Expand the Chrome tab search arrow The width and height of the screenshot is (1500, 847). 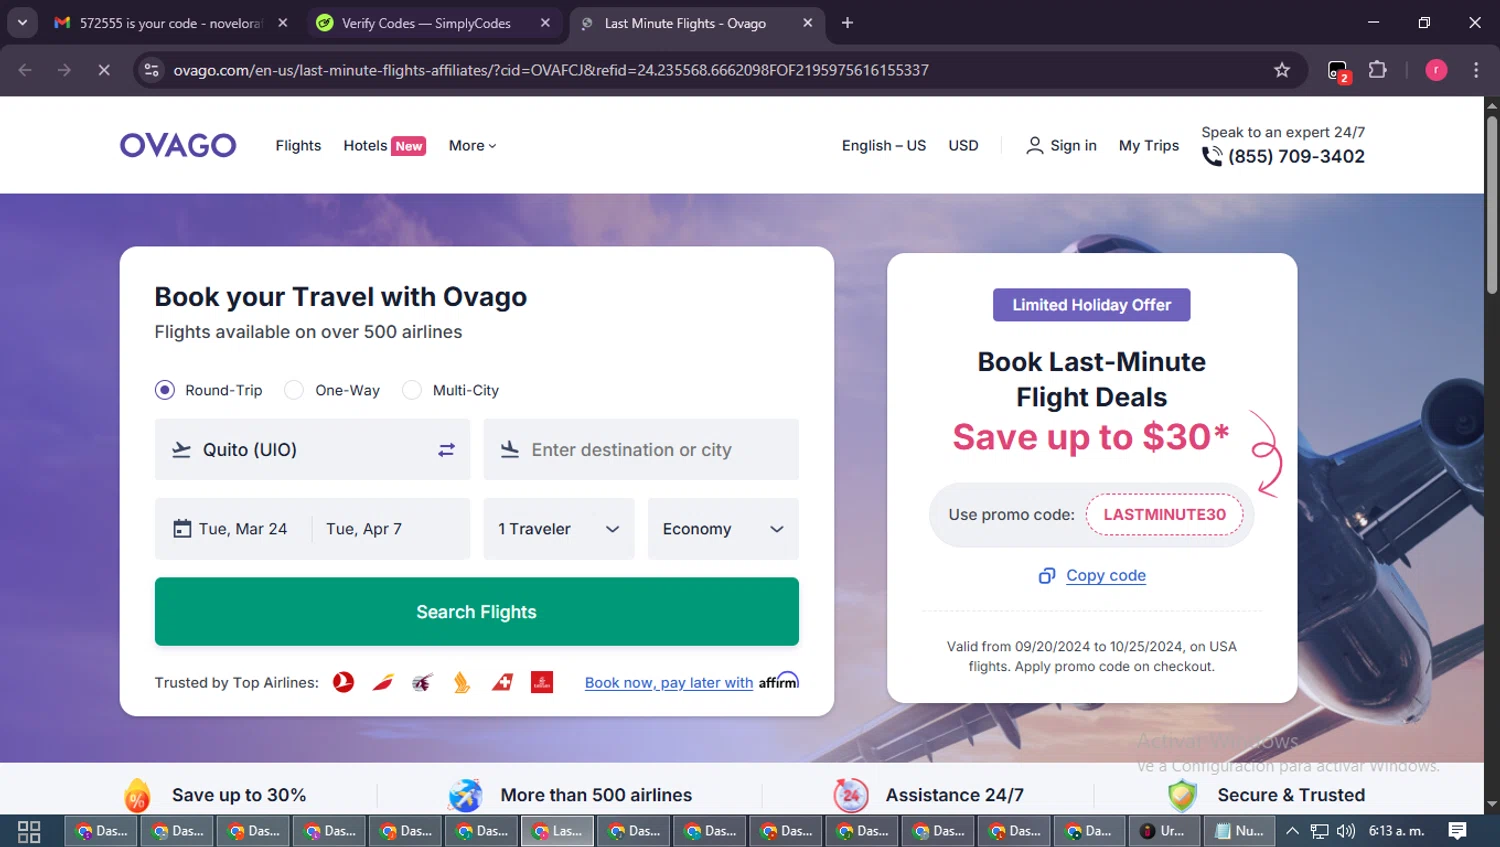point(22,23)
